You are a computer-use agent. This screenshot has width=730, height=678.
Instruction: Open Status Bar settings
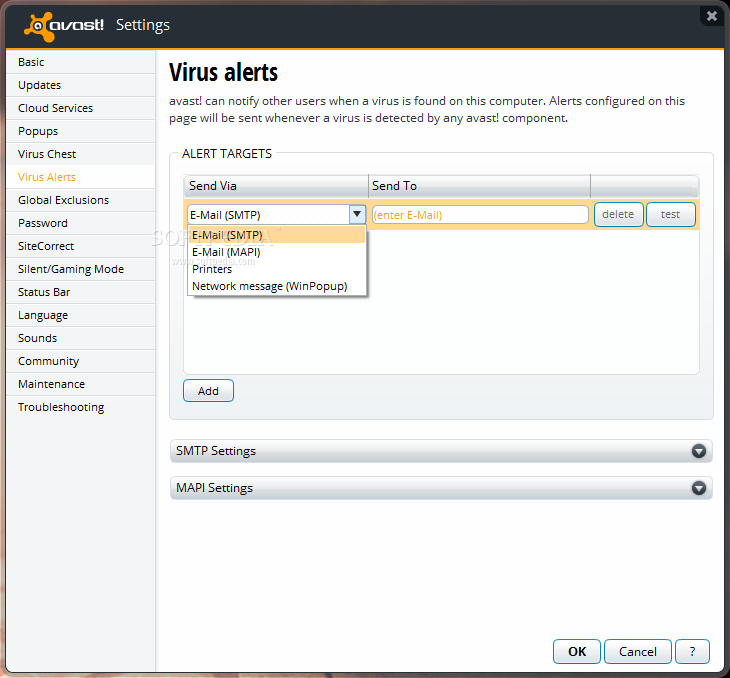pos(81,292)
